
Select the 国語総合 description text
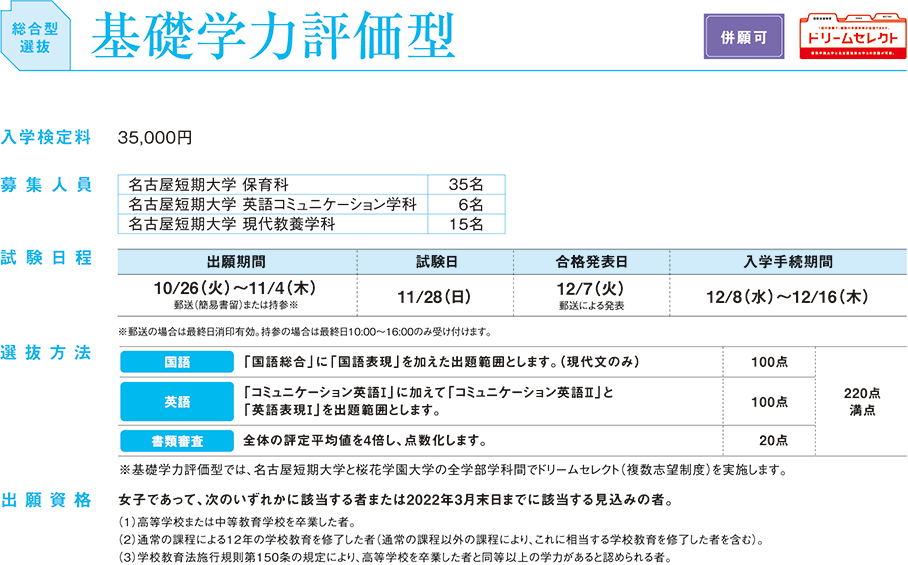(441, 362)
